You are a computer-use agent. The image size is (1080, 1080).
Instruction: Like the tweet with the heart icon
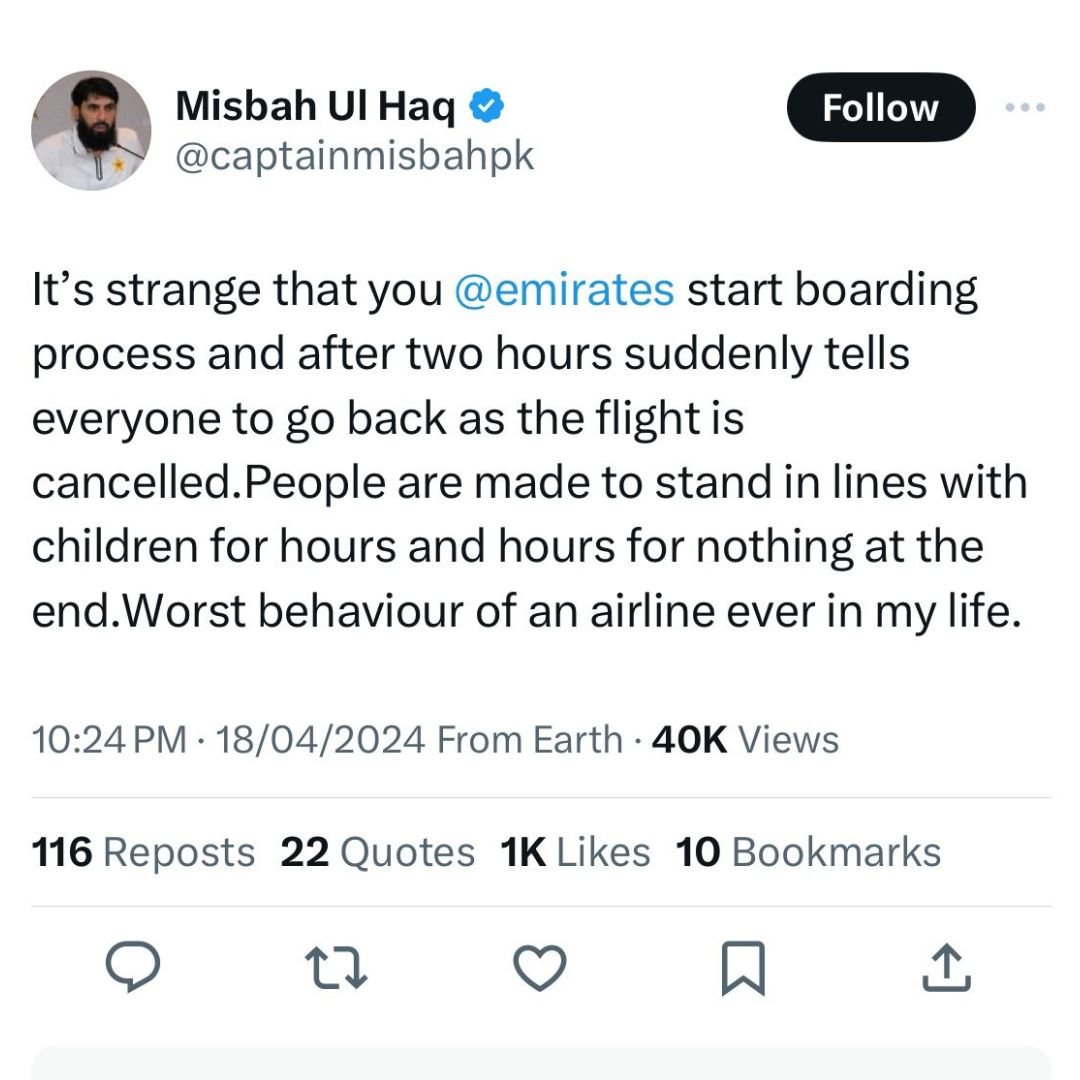(540, 967)
